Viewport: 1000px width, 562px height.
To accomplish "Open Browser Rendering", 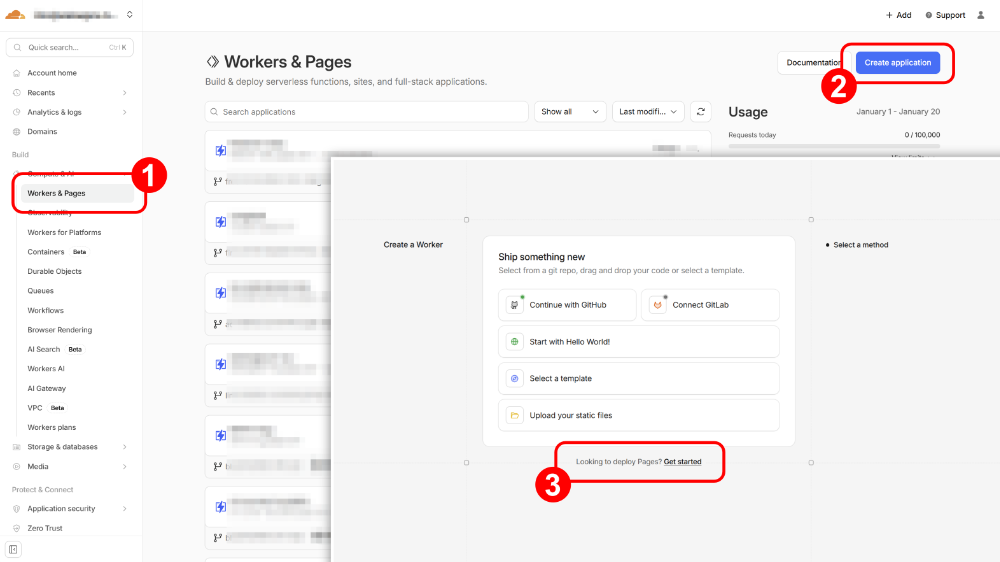I will click(59, 330).
